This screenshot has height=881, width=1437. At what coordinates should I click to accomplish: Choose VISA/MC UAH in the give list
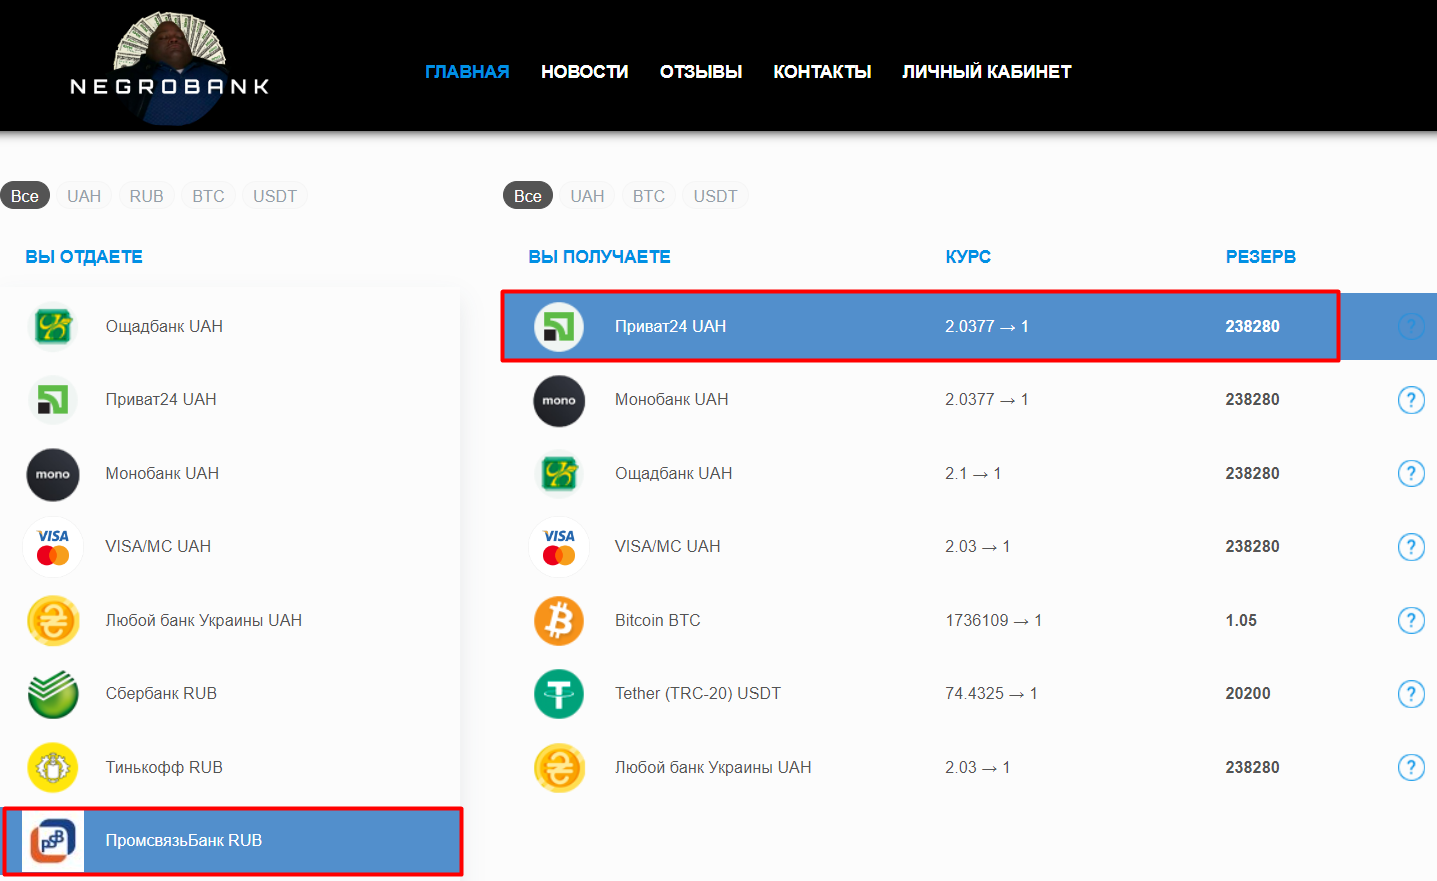point(230,547)
